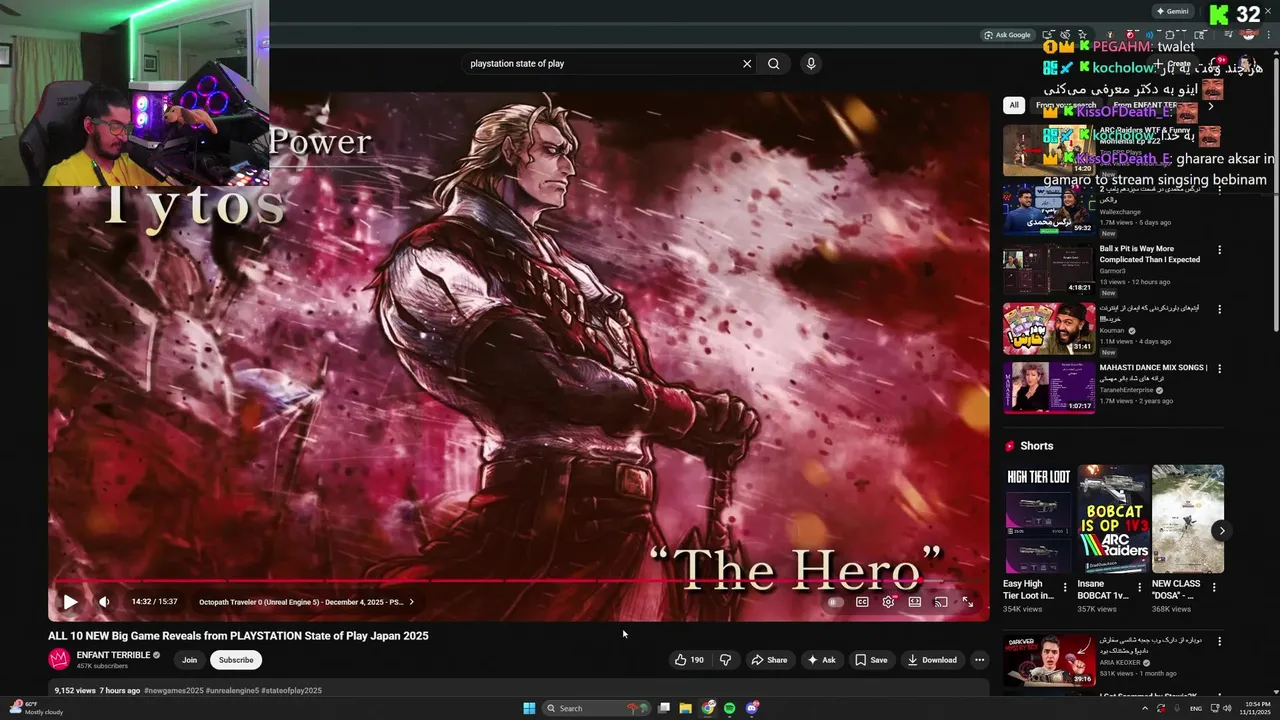Click the Join channel button
Viewport: 1280px width, 720px height.
[189, 660]
